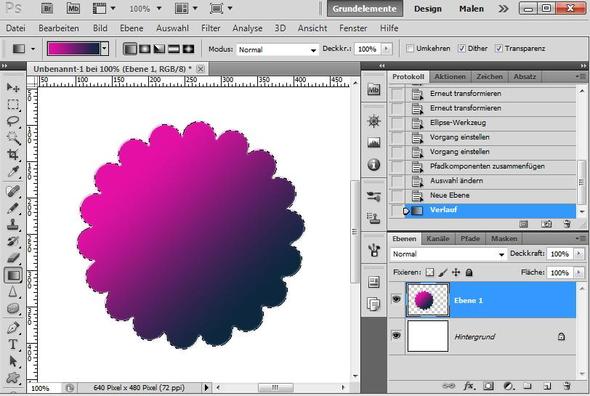Open the Datei menu
This screenshot has height=396, width=590.
click(x=16, y=28)
